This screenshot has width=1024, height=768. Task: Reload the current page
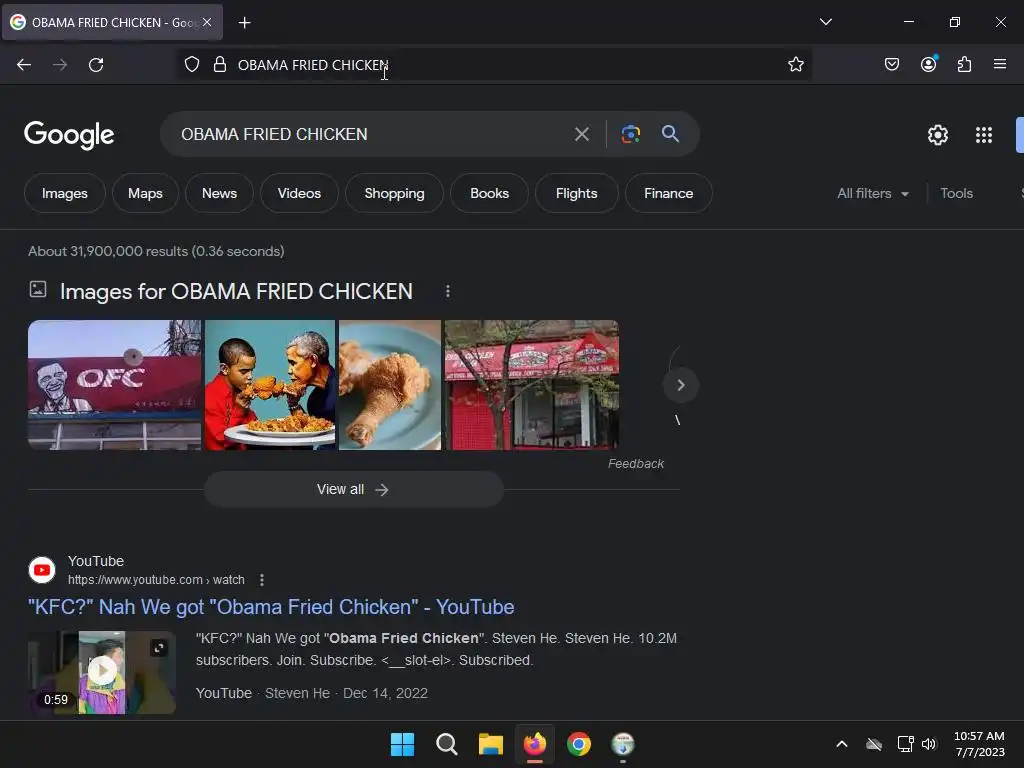pyautogui.click(x=96, y=65)
